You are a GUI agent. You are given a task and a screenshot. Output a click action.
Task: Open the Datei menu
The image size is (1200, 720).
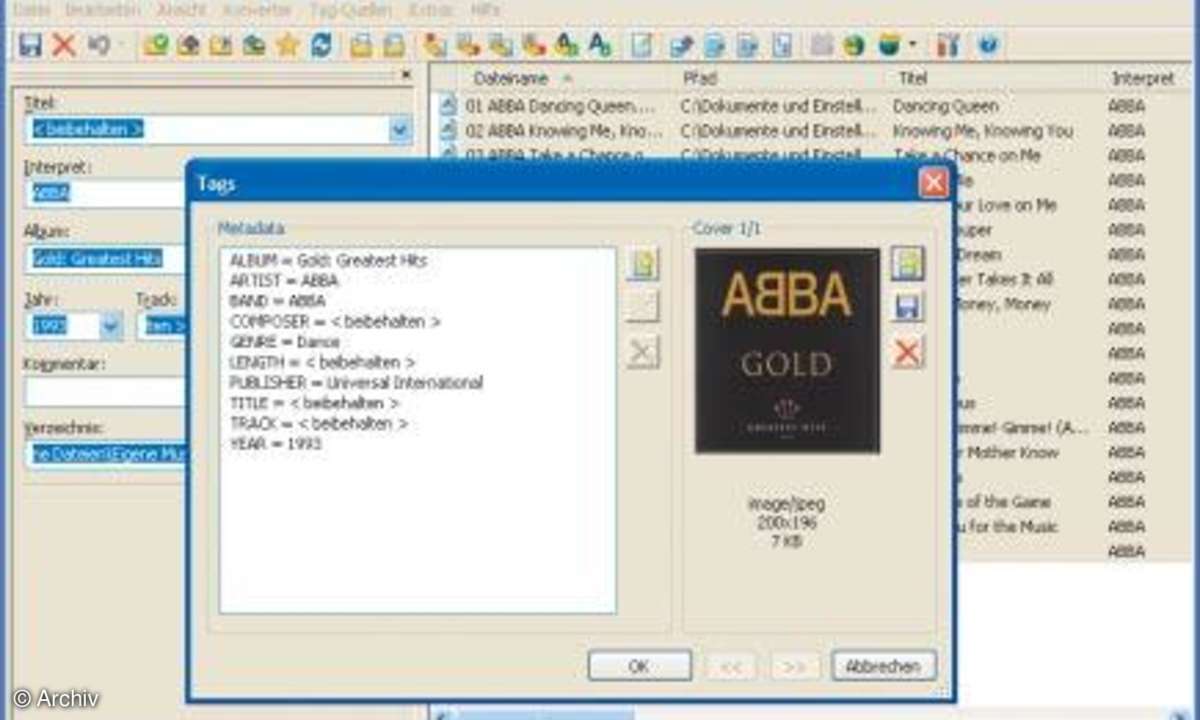coord(33,10)
